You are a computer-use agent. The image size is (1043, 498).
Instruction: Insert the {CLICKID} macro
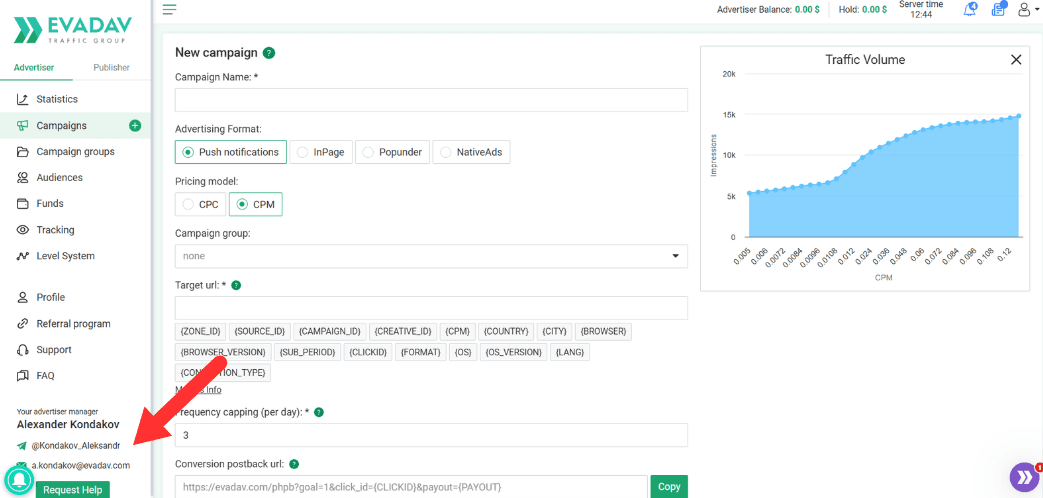369,352
